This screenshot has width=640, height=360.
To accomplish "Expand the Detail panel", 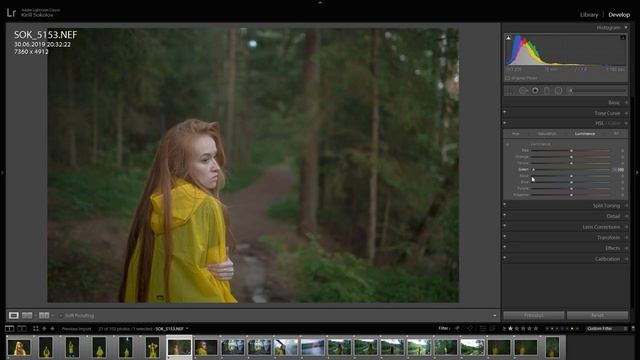I will (x=626, y=216).
